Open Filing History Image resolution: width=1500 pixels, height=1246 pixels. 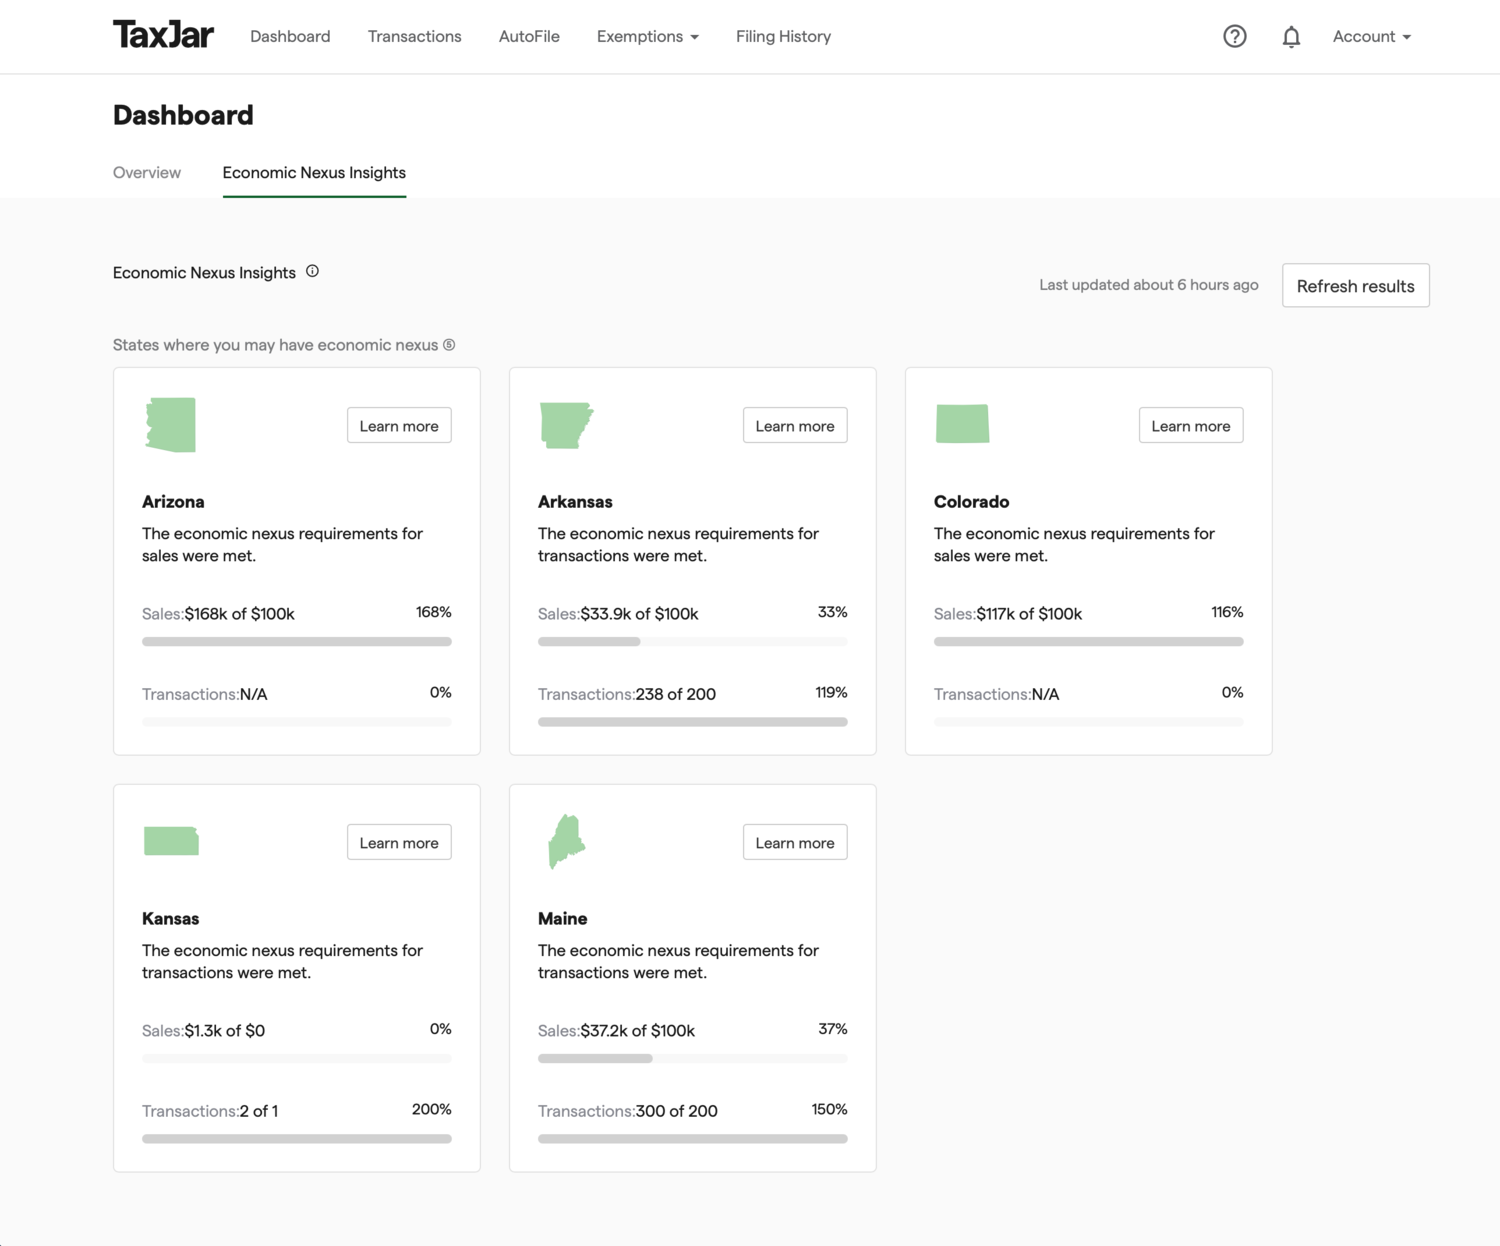pyautogui.click(x=783, y=36)
